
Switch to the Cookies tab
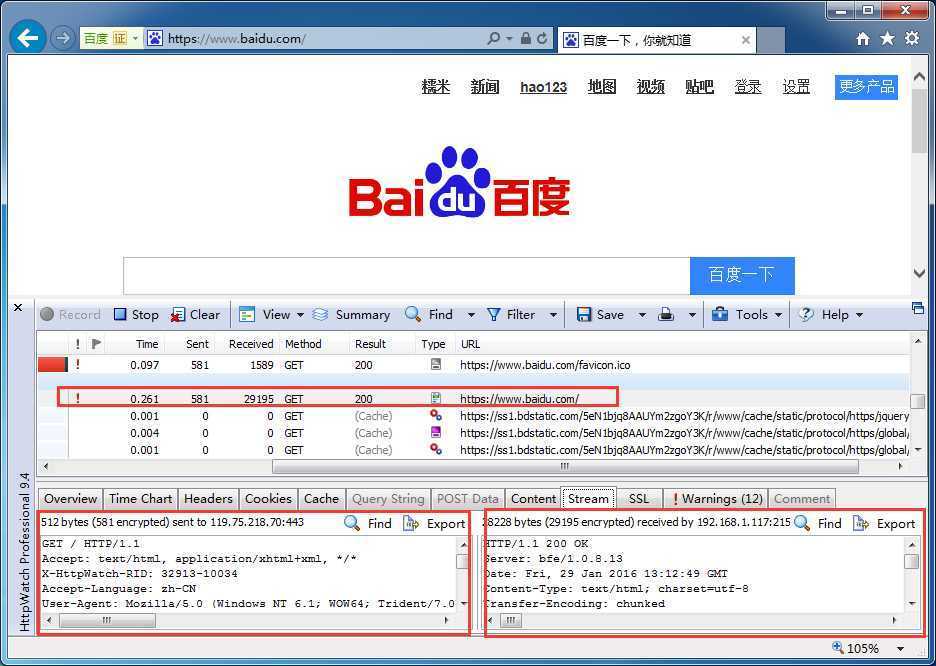point(268,499)
